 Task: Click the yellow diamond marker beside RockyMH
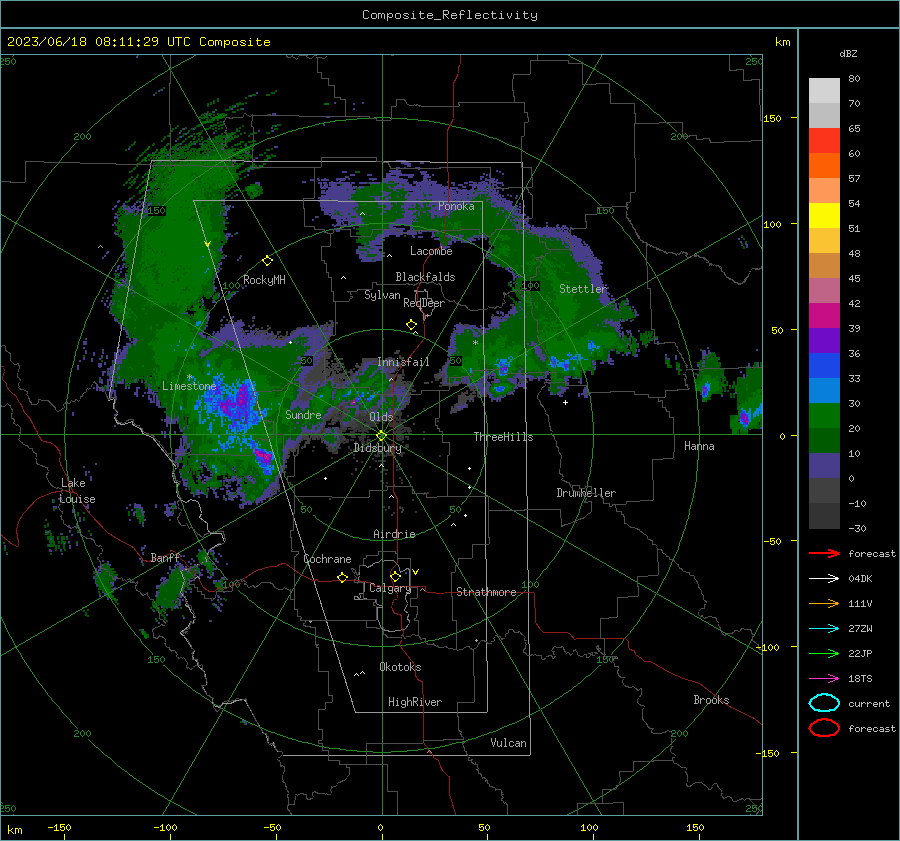(267, 261)
